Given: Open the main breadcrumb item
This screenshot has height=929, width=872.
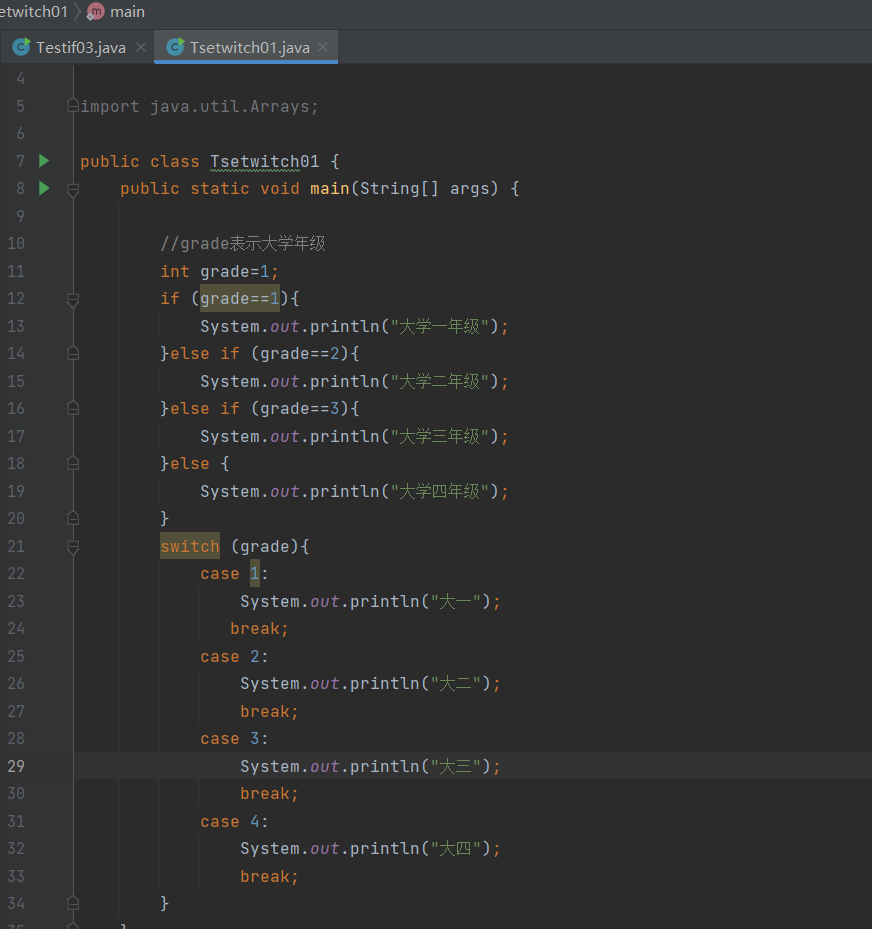Looking at the screenshot, I should [127, 12].
